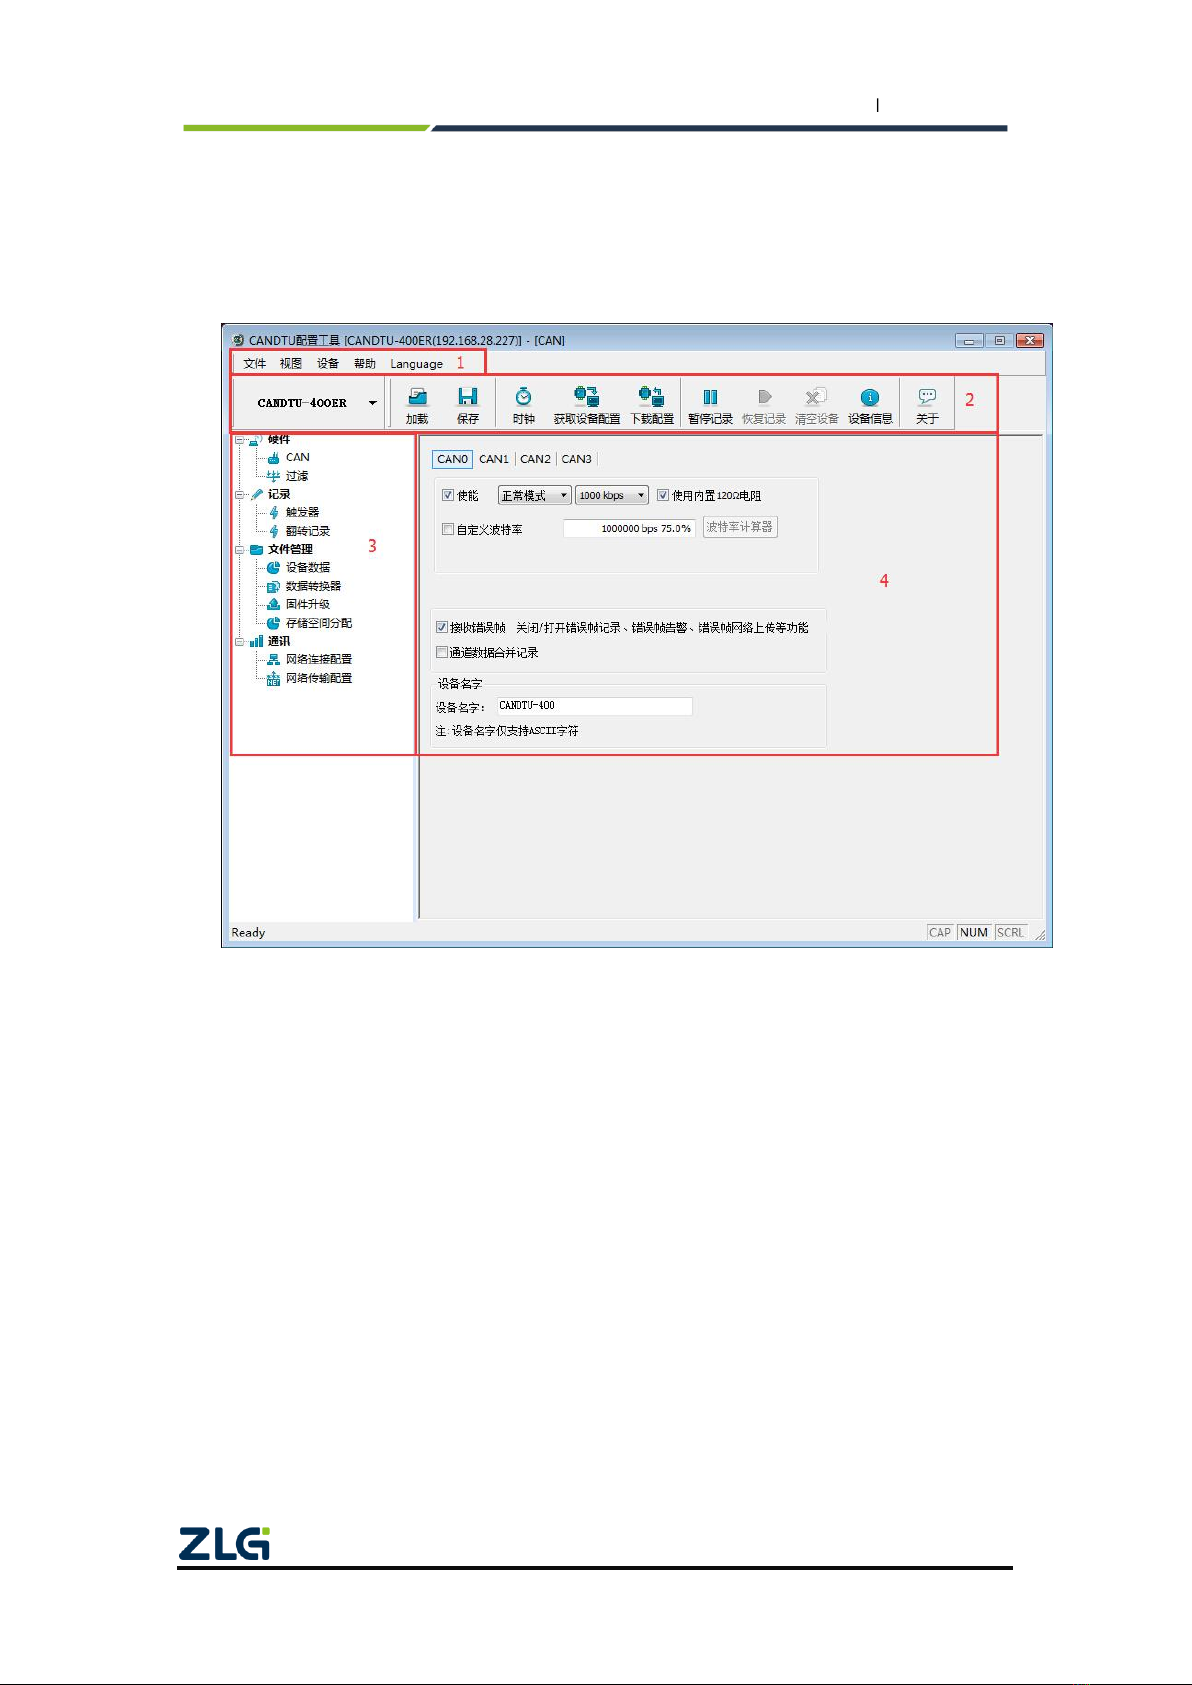Select 固件升级 firmware upgrade node
Screen dimensions: 1192x1685
point(307,604)
